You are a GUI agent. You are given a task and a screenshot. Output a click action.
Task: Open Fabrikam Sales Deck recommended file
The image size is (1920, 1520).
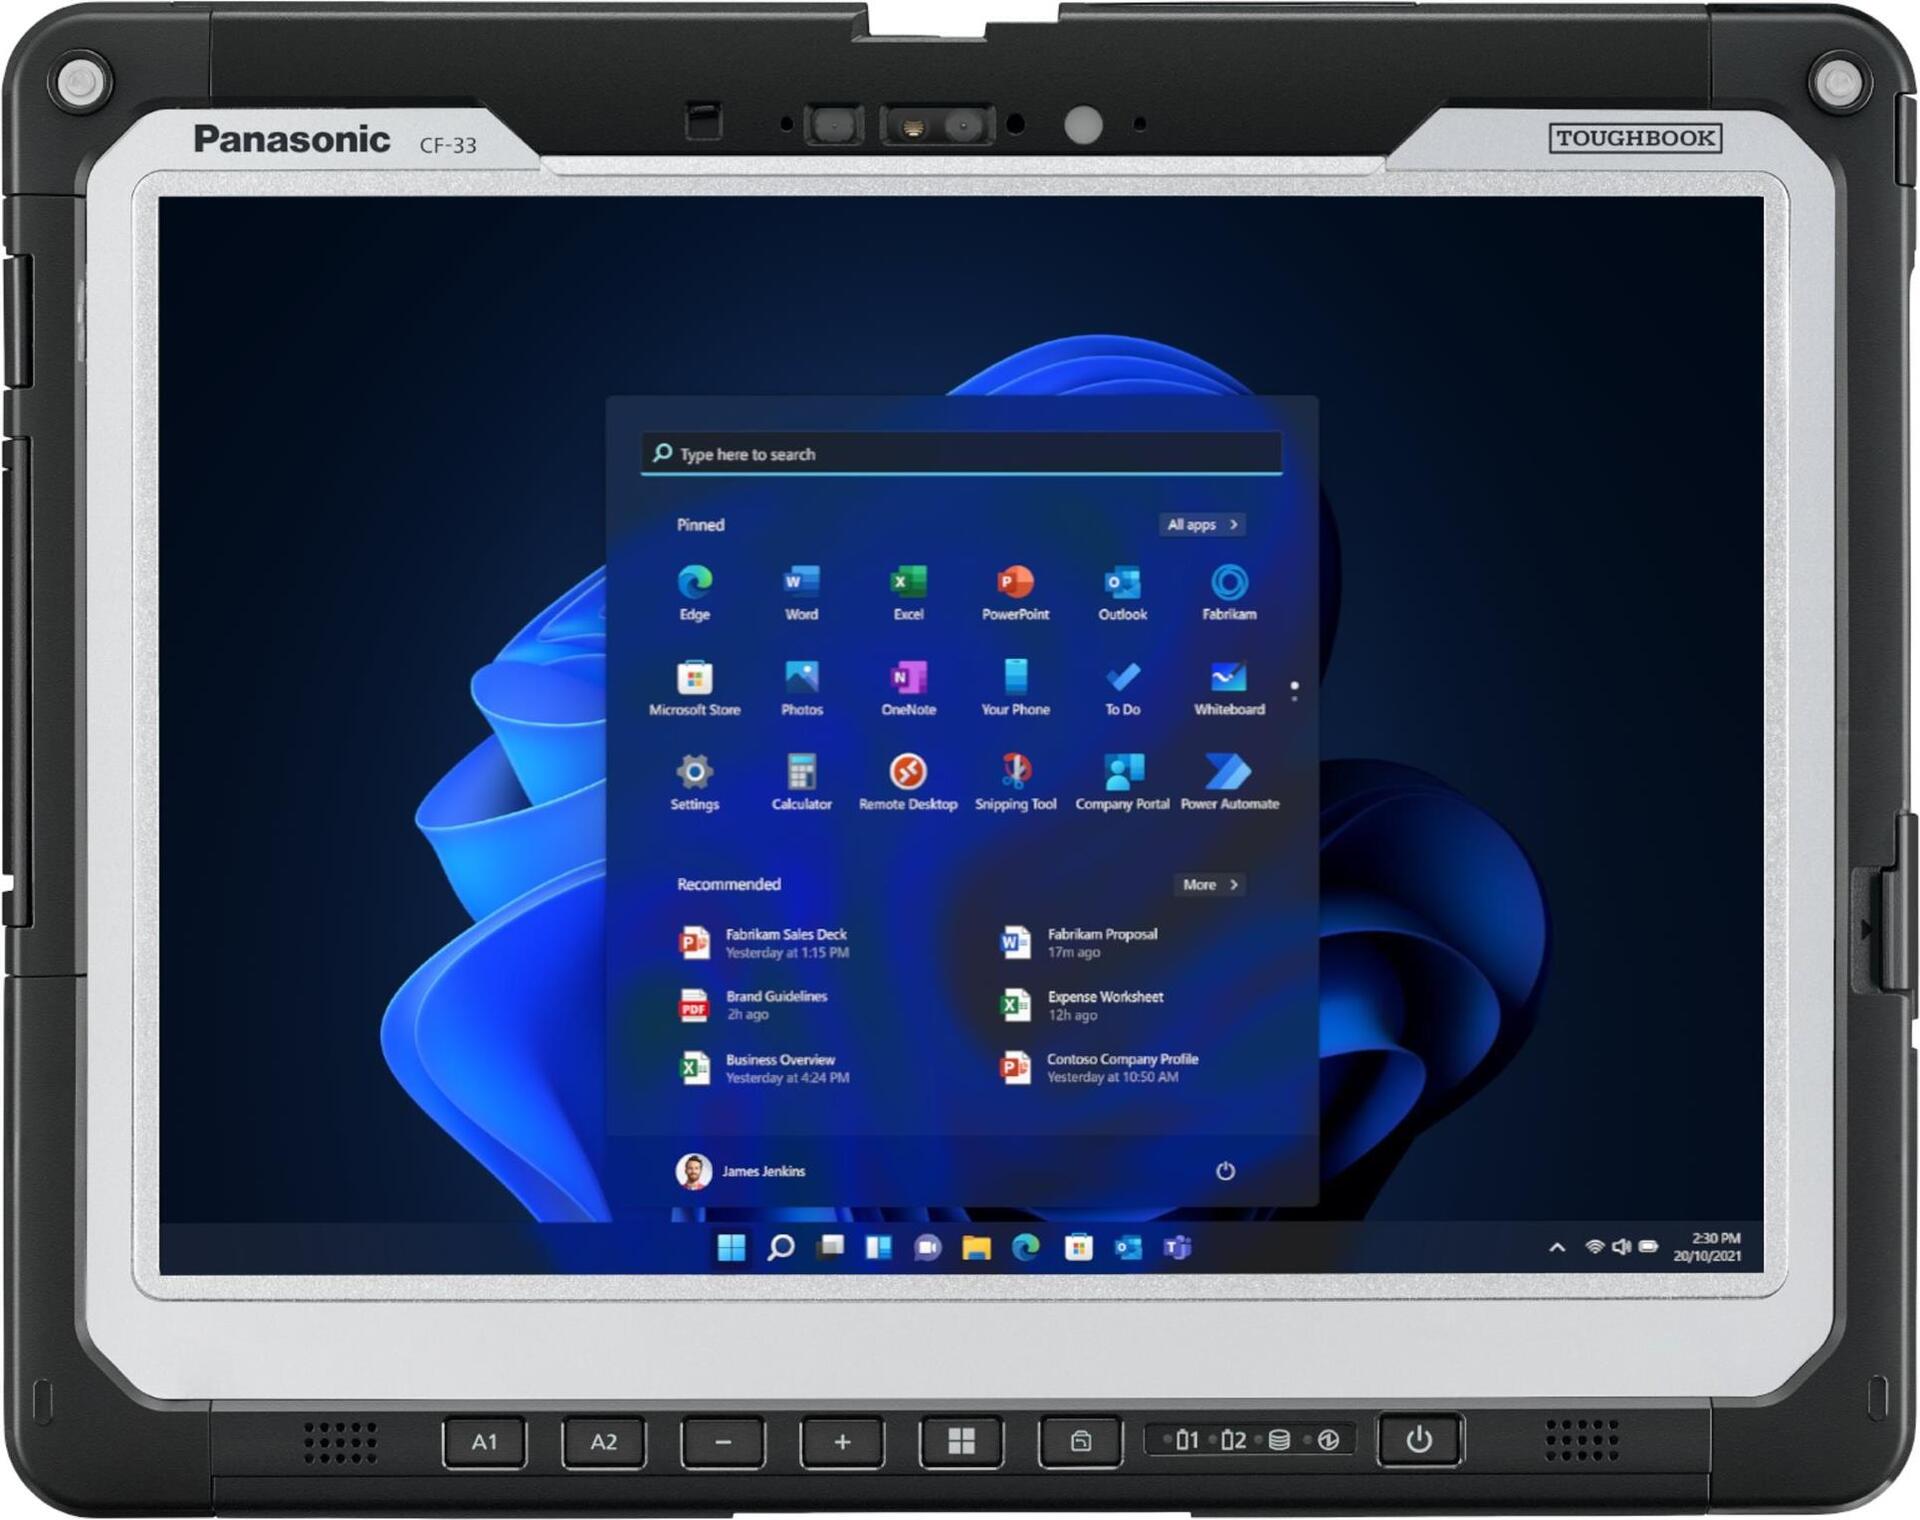pos(765,943)
